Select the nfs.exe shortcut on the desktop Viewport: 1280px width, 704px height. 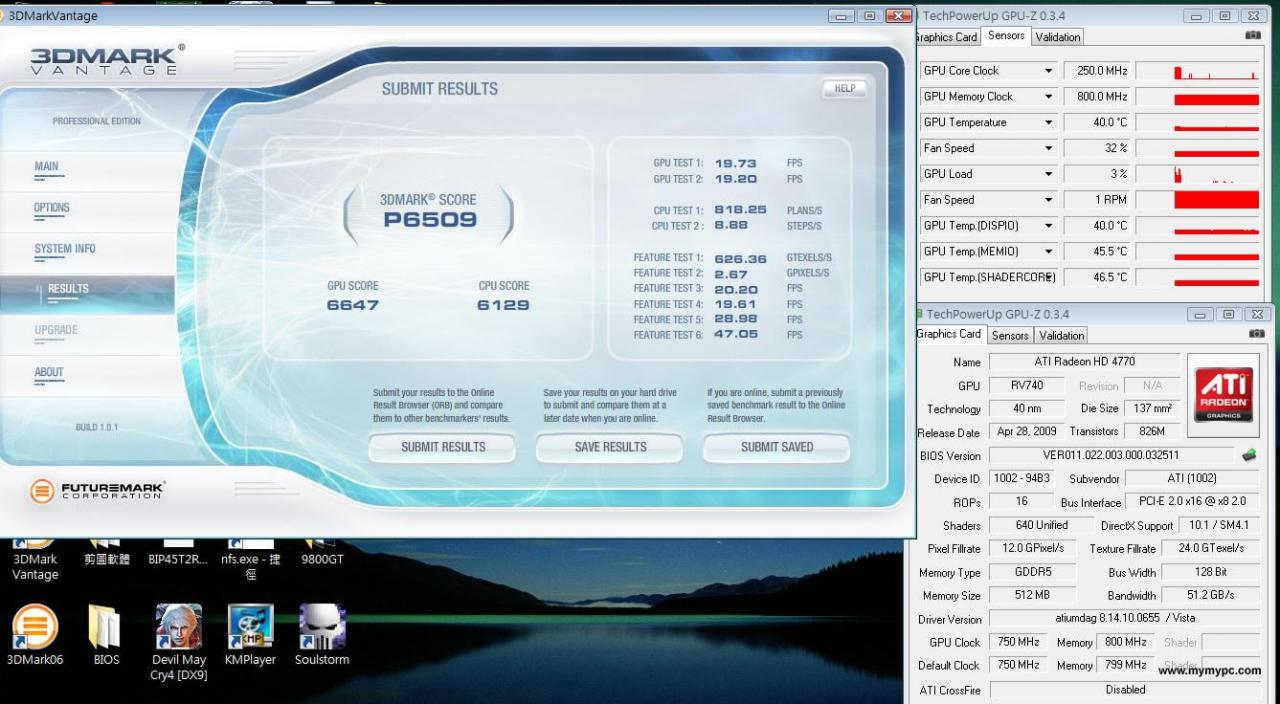(250, 560)
